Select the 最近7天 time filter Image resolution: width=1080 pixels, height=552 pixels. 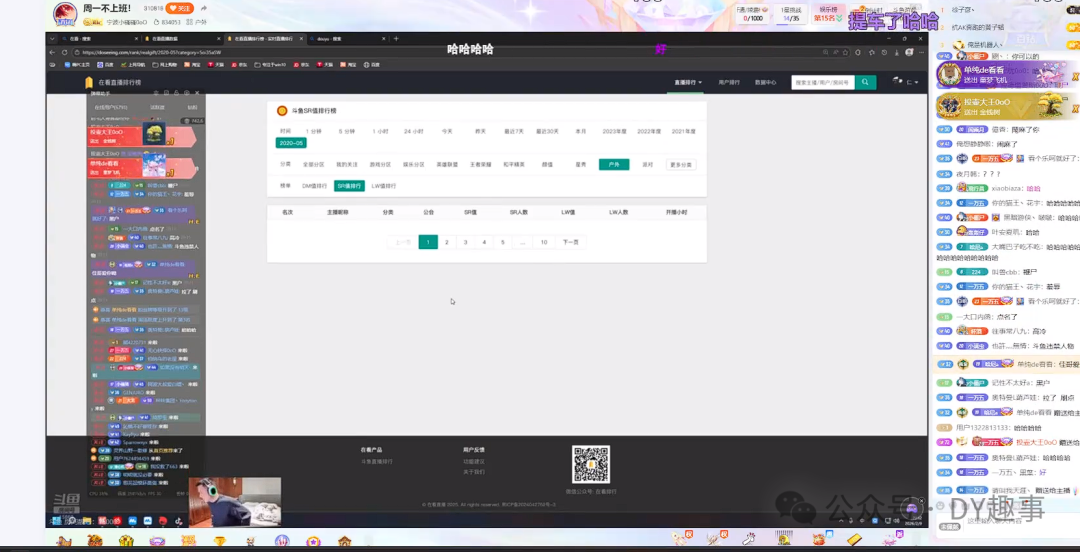pyautogui.click(x=514, y=131)
